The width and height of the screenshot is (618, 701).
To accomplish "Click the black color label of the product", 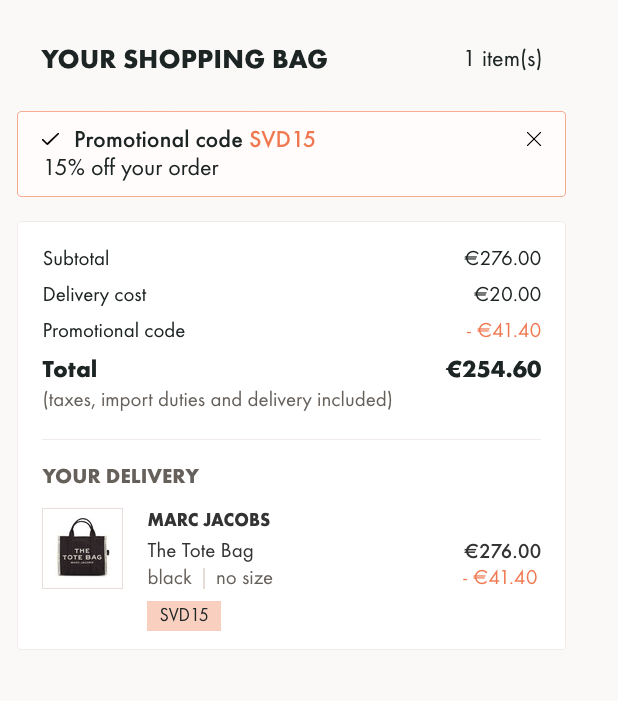I will coord(169,578).
